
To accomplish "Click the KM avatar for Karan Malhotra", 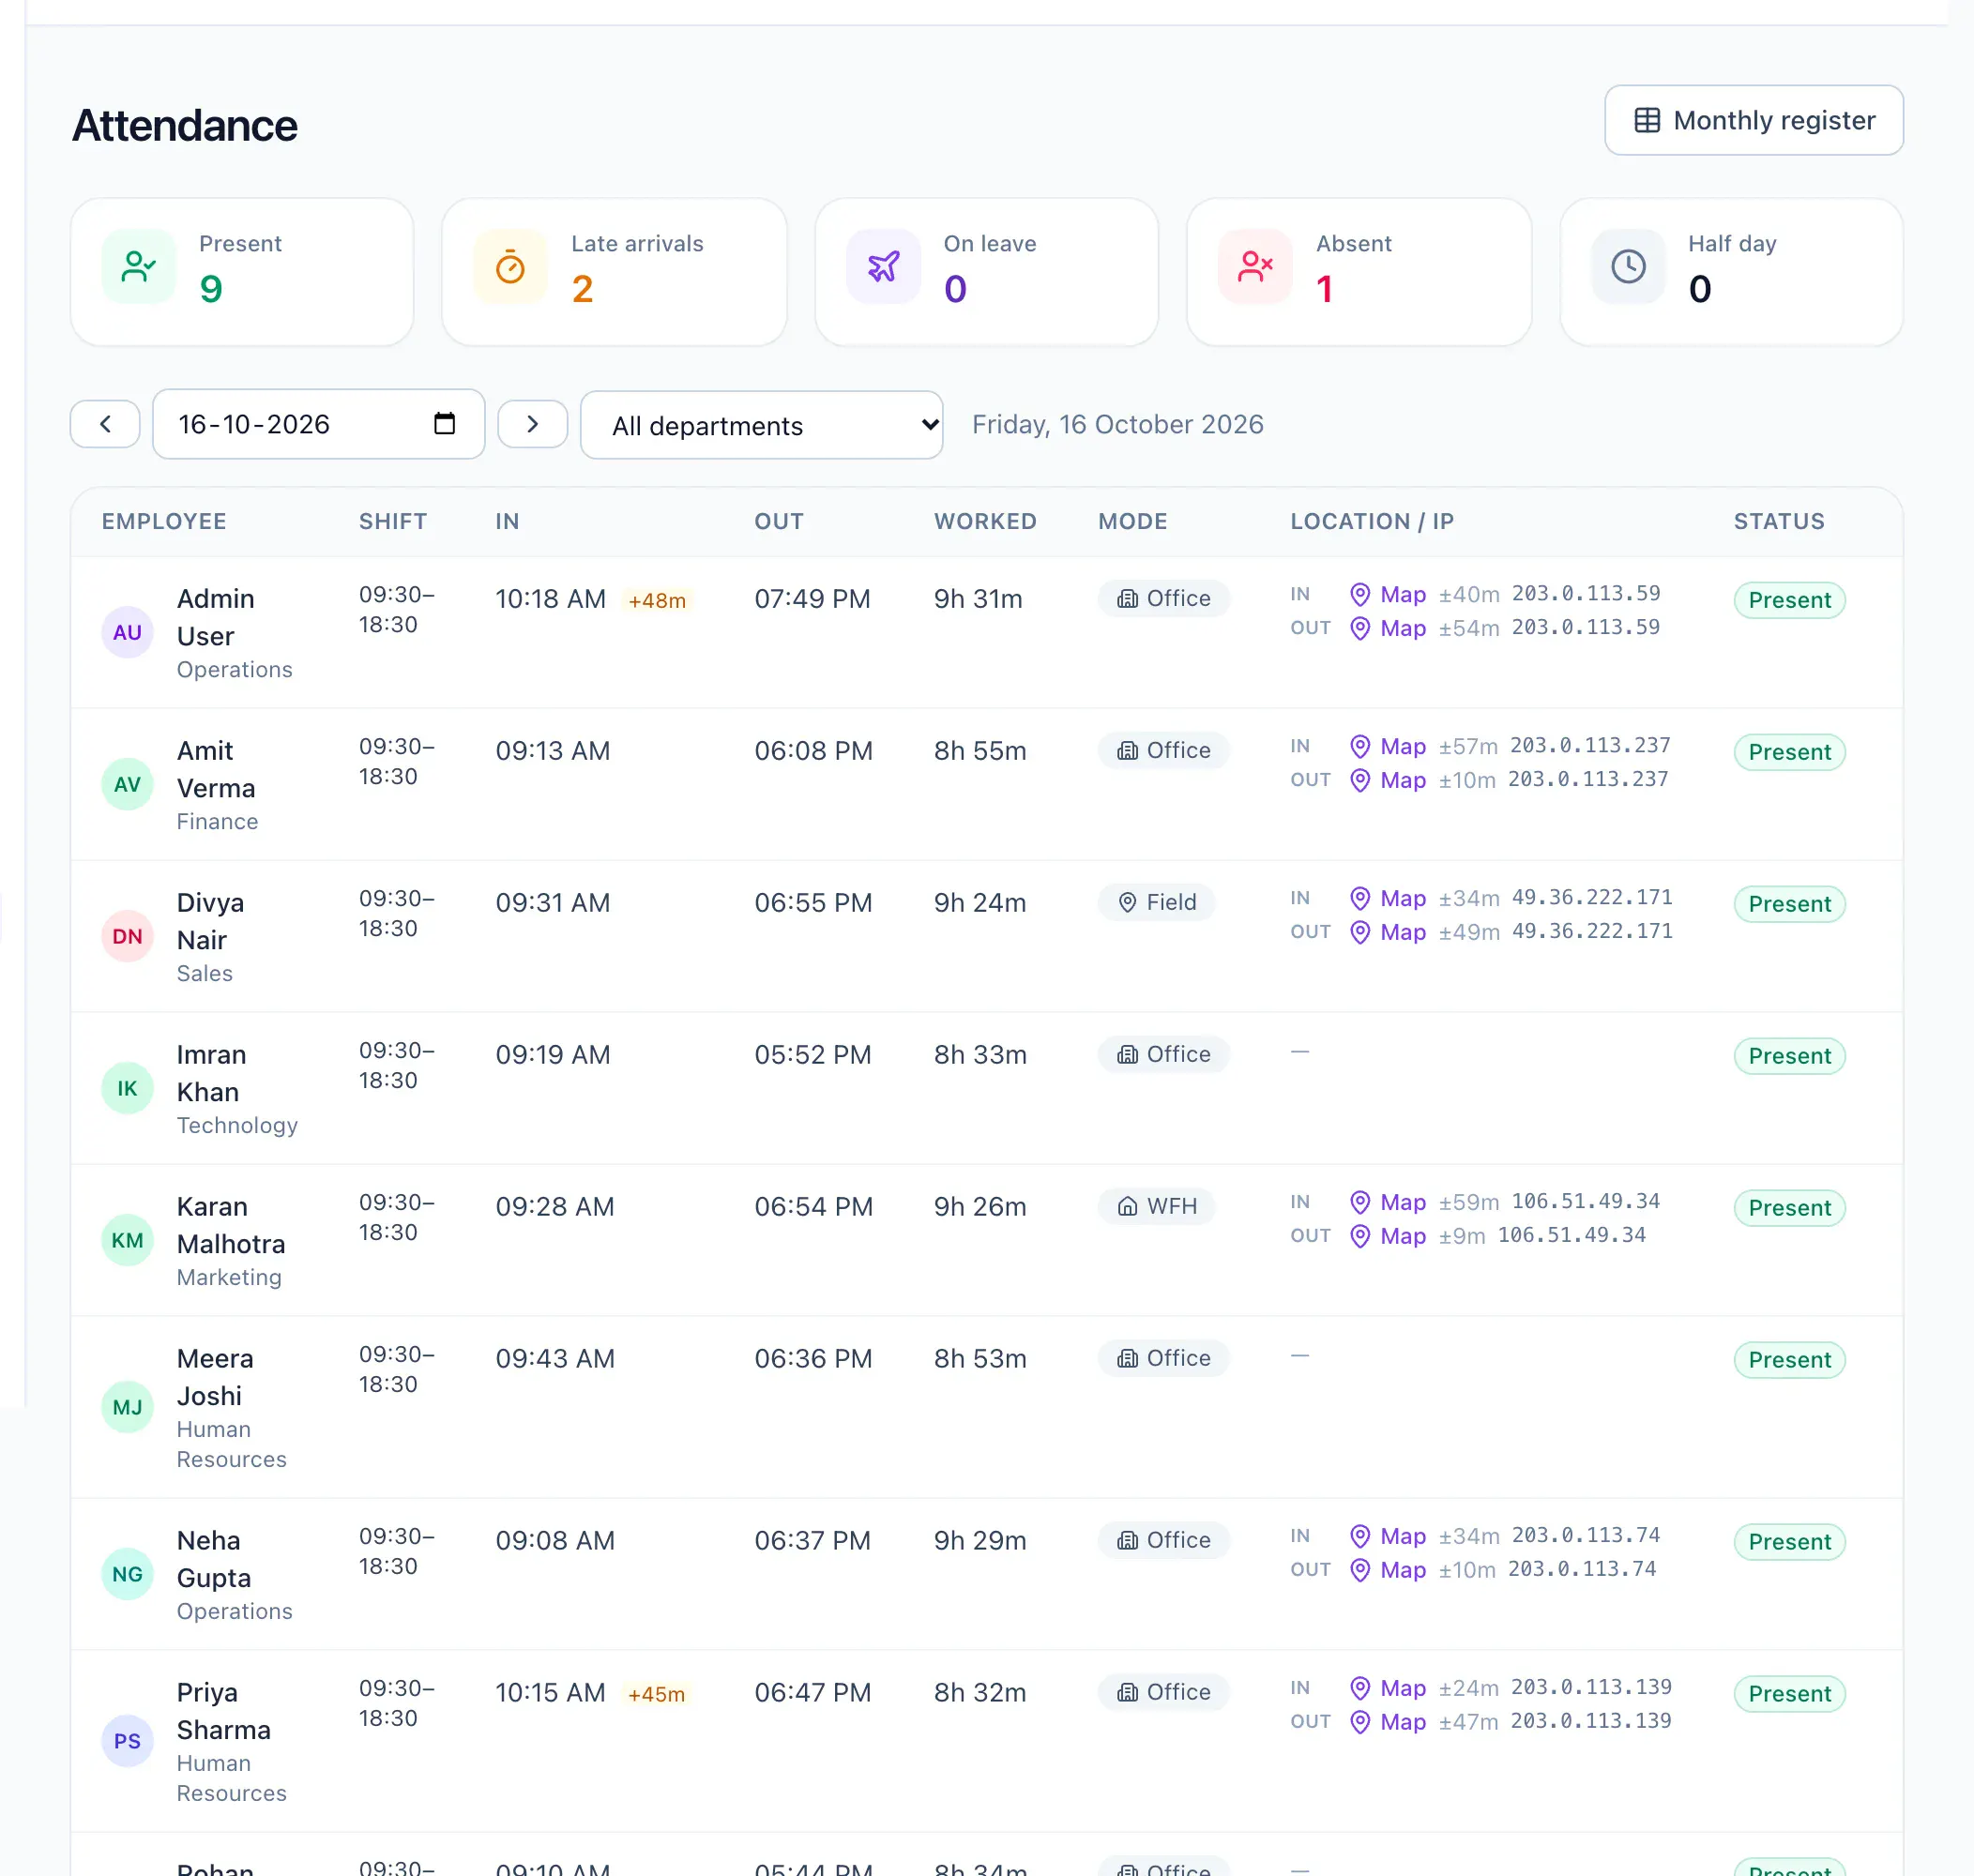I will tap(127, 1240).
